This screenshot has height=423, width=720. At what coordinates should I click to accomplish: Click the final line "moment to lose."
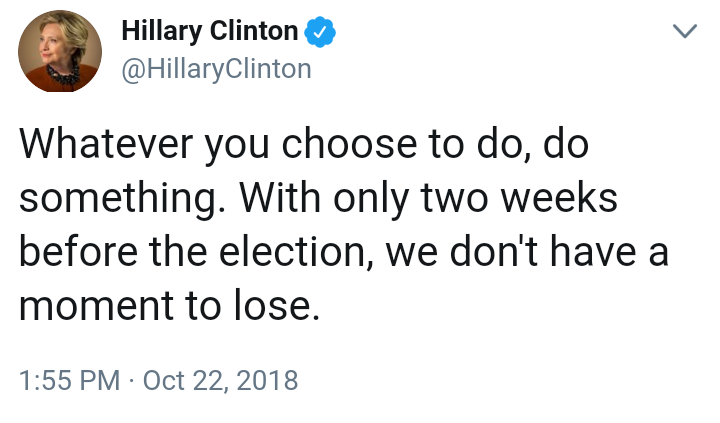169,306
